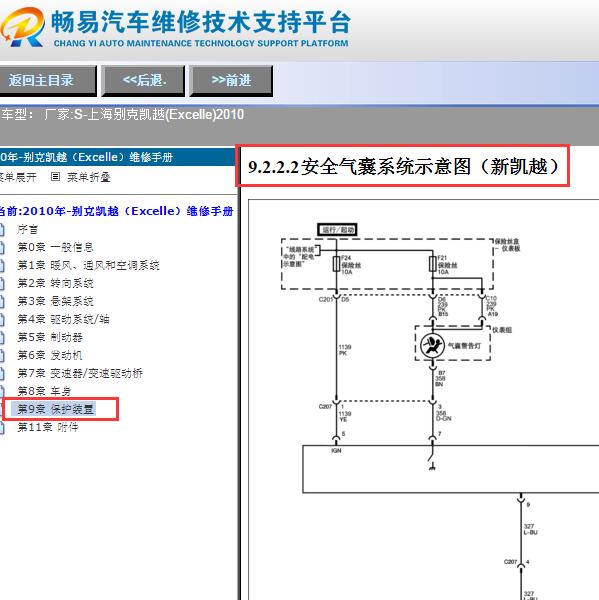Open 第2章 转向系统
The width and height of the screenshot is (599, 600).
55,284
